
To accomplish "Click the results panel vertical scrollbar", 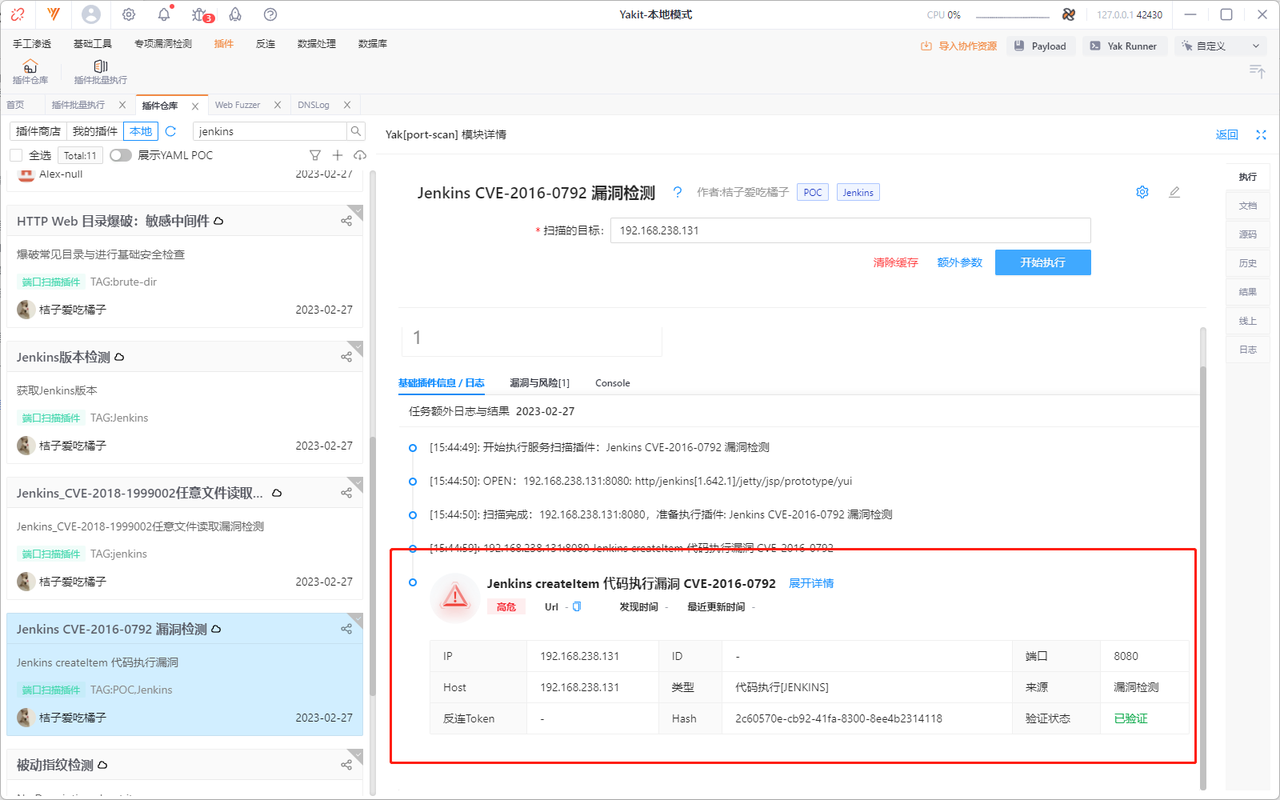I will (x=1203, y=577).
